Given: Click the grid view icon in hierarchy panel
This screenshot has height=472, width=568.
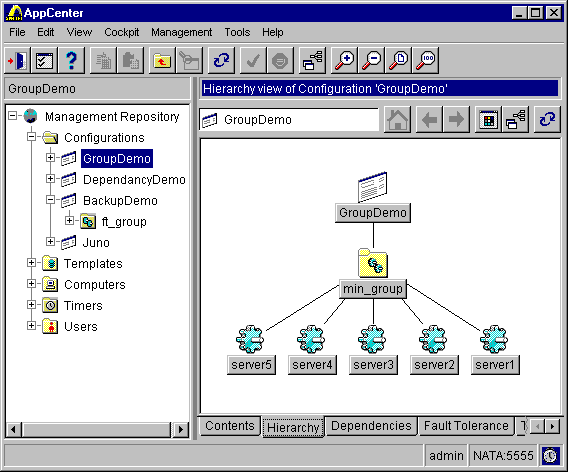Looking at the screenshot, I should point(488,120).
